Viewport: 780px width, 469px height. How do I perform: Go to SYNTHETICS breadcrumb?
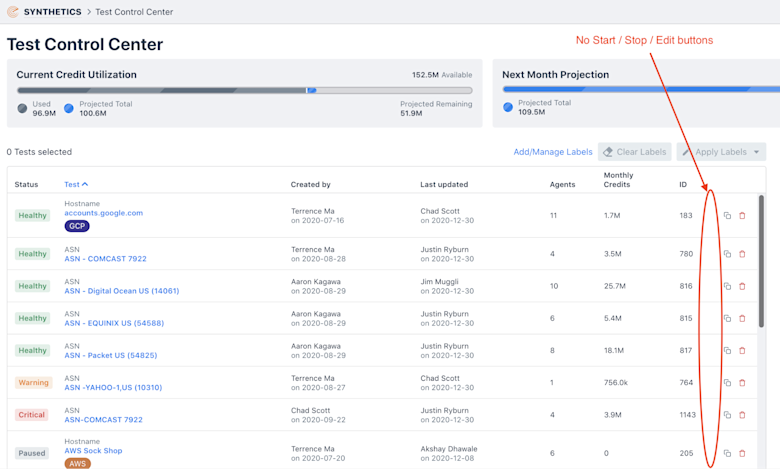[52, 11]
